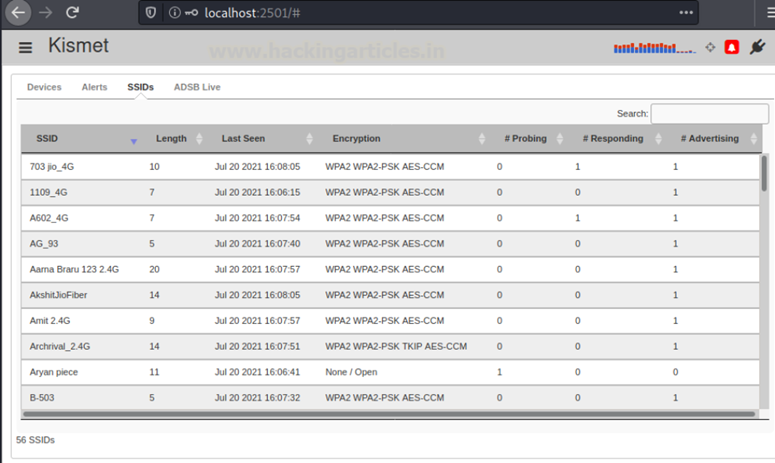Switch to the Alerts tab
This screenshot has height=463, width=775.
(x=94, y=87)
